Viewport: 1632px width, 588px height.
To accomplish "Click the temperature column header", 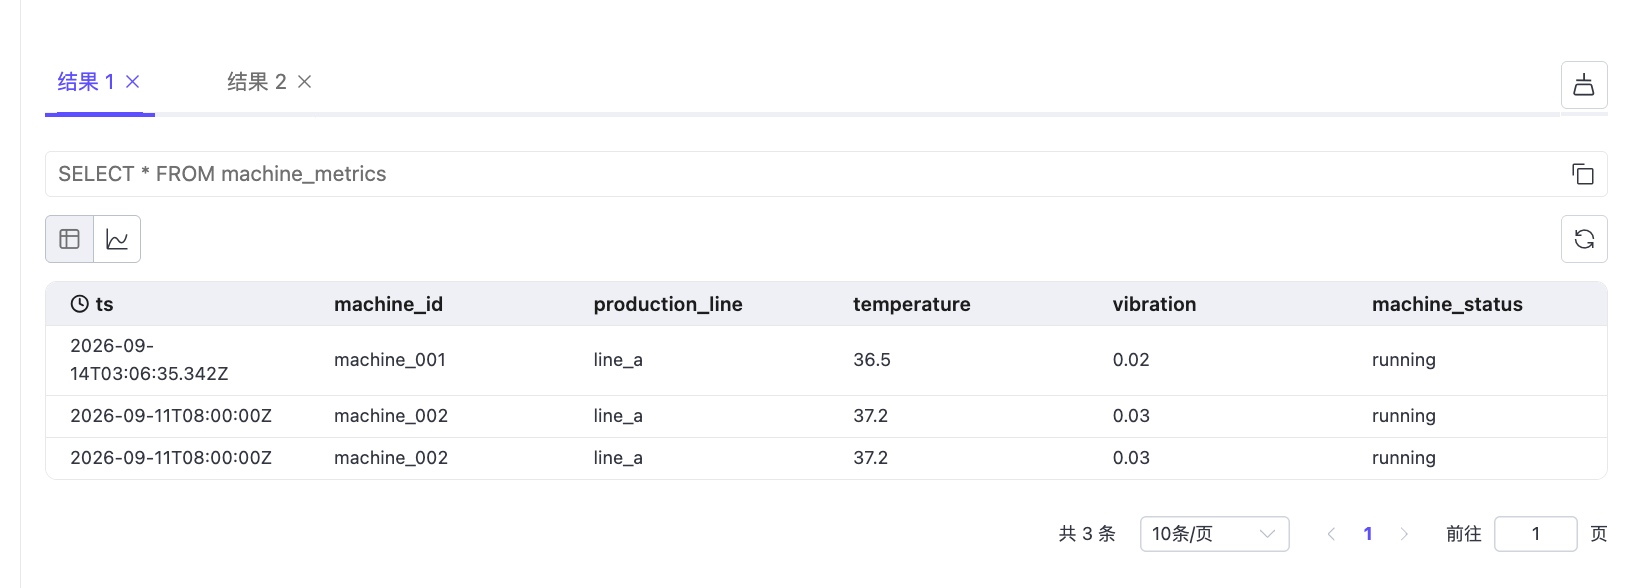I will [x=911, y=304].
